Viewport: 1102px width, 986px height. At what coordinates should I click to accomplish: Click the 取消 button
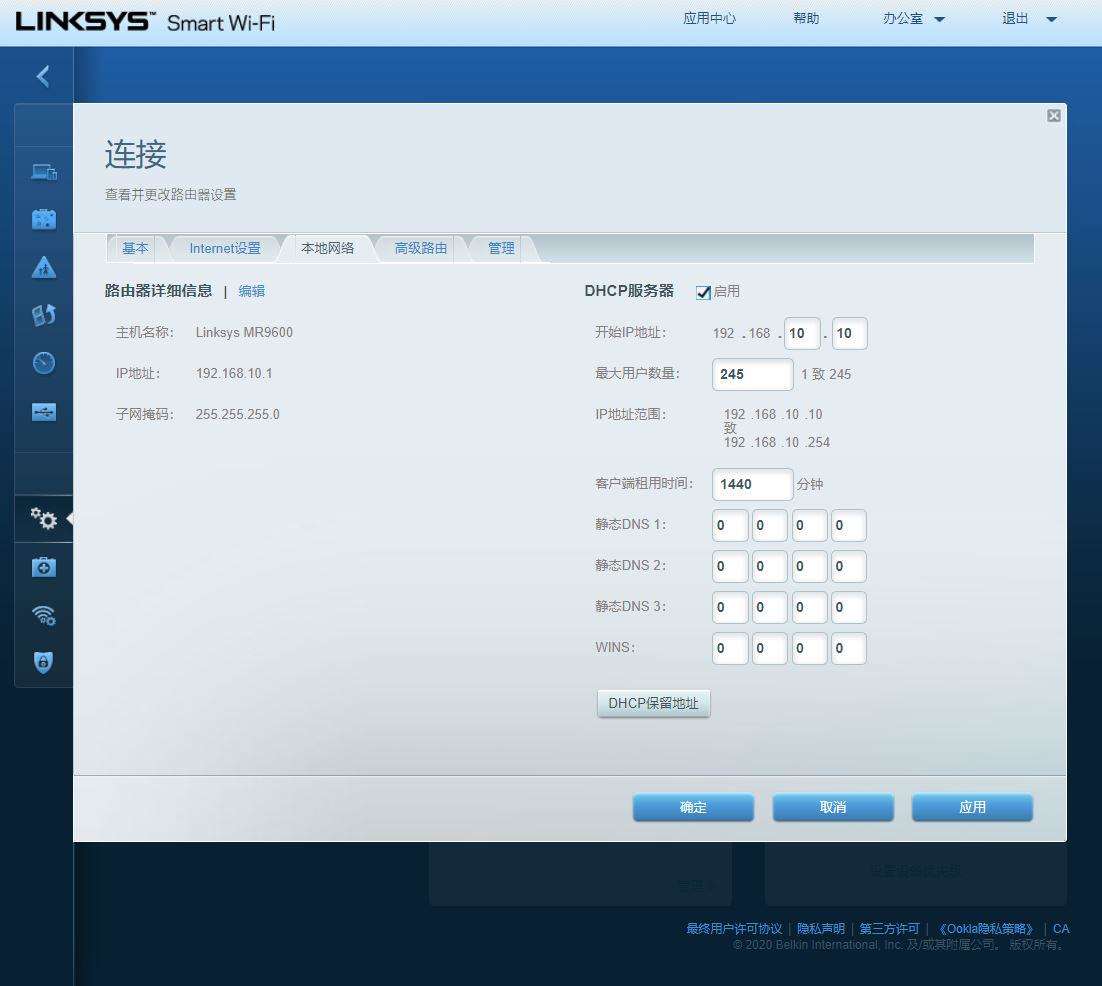tap(833, 807)
